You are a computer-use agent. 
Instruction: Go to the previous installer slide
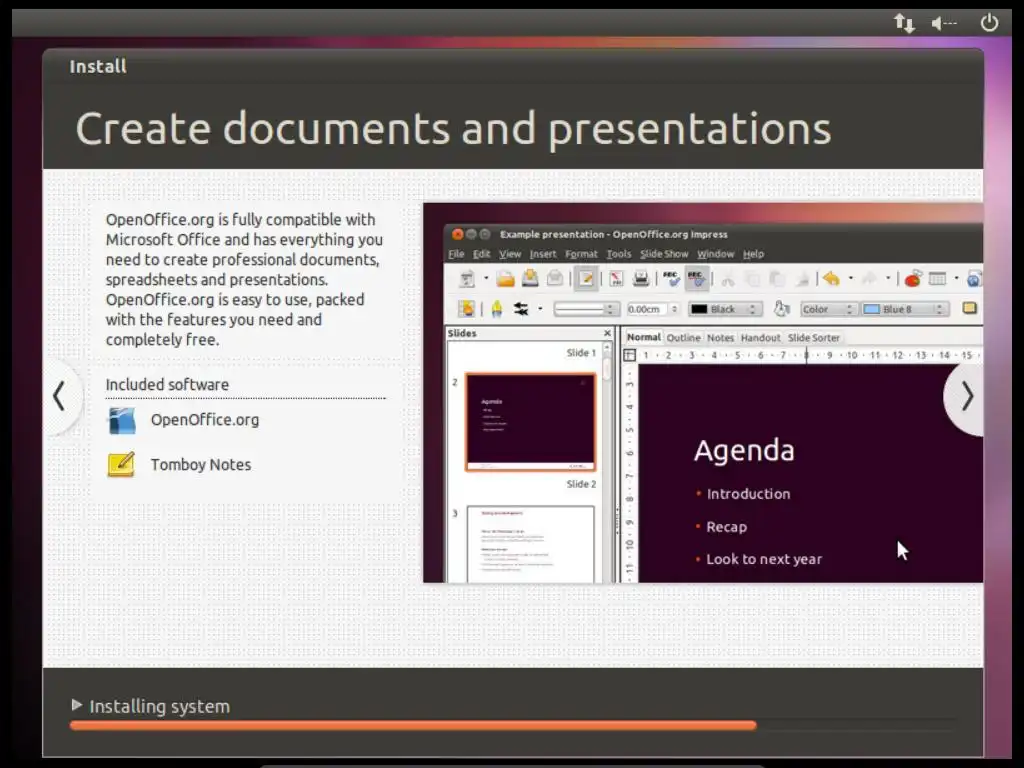pos(60,396)
